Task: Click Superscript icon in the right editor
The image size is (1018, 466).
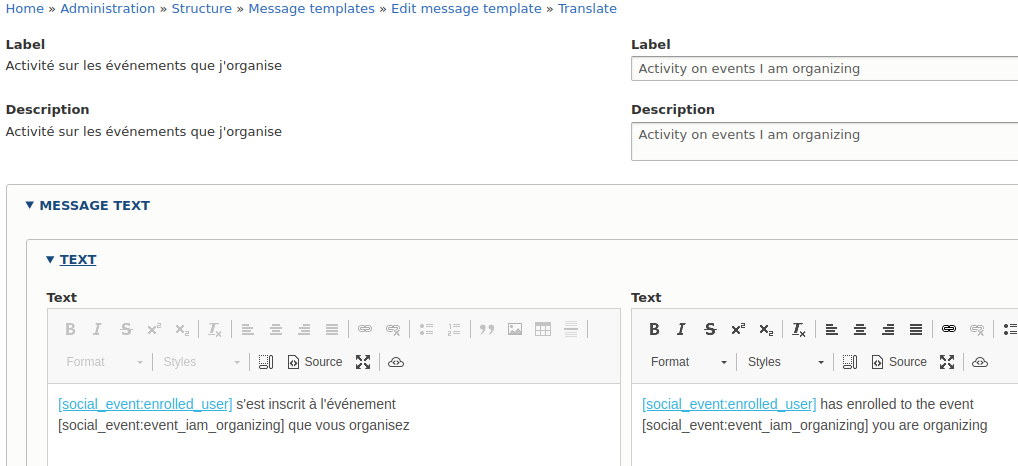Action: [738, 330]
